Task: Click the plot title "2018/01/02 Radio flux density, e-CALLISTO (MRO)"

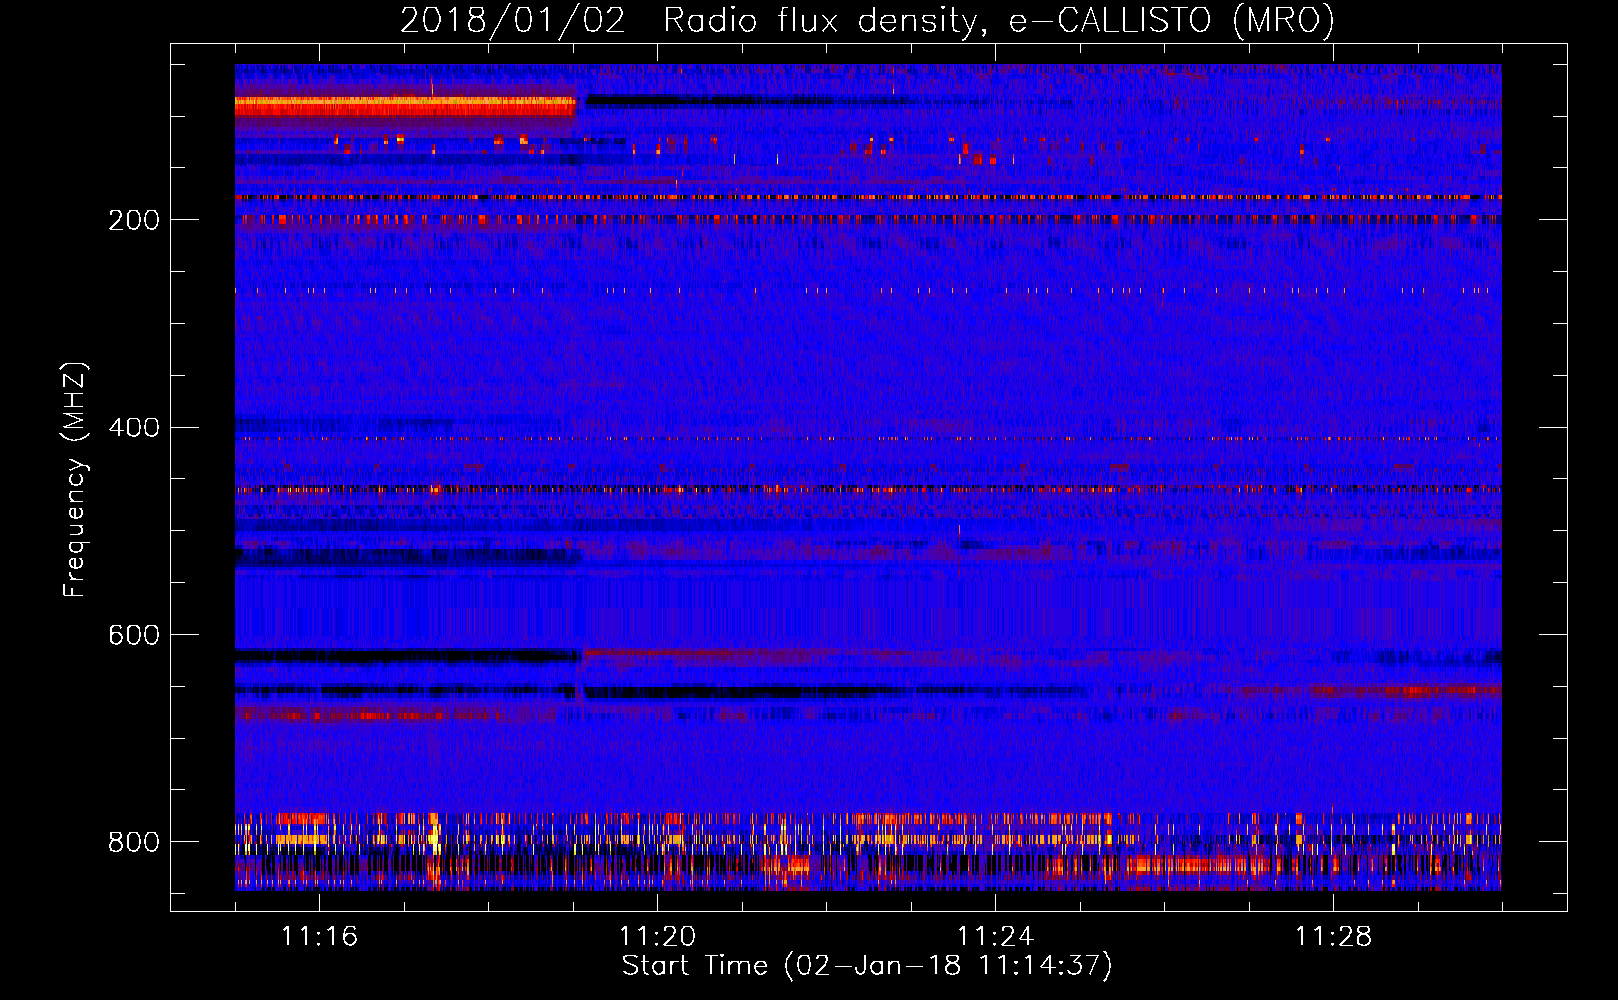Action: point(867,20)
